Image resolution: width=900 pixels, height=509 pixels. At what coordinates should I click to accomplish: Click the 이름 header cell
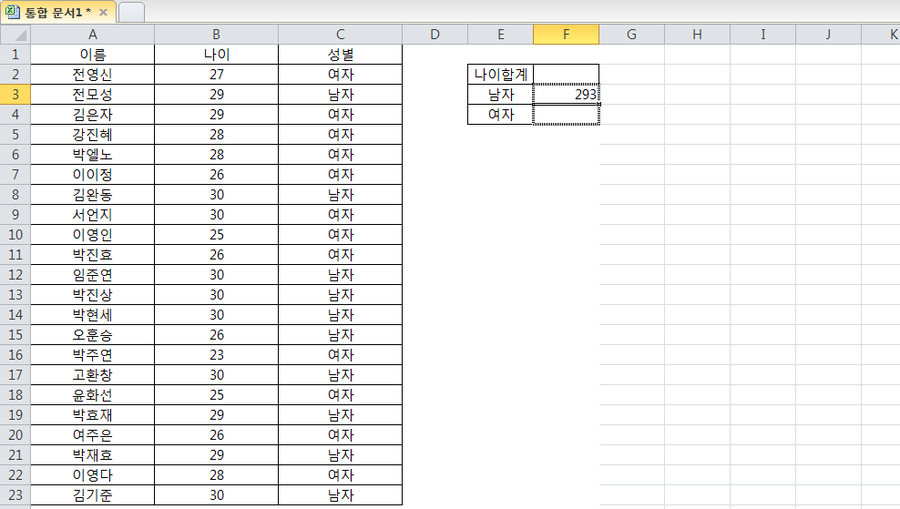[92, 55]
